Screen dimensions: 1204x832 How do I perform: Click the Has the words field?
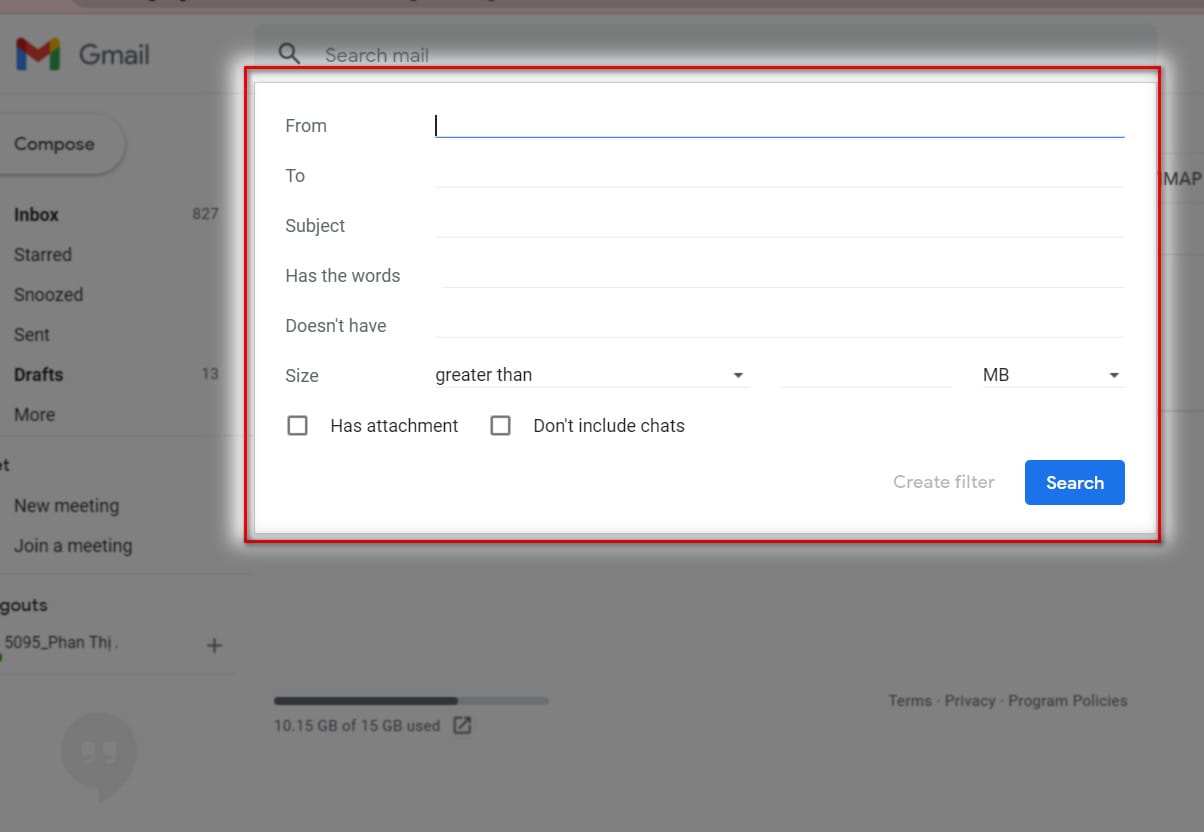point(783,274)
